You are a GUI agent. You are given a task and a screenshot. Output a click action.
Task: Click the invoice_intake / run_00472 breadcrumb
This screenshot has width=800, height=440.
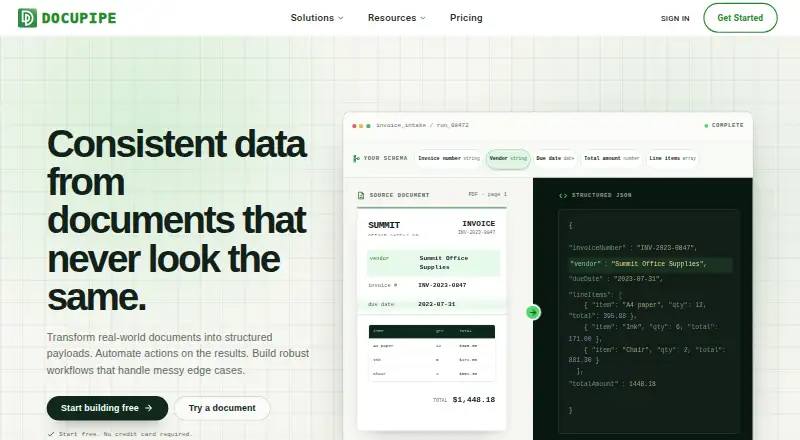tap(422, 125)
